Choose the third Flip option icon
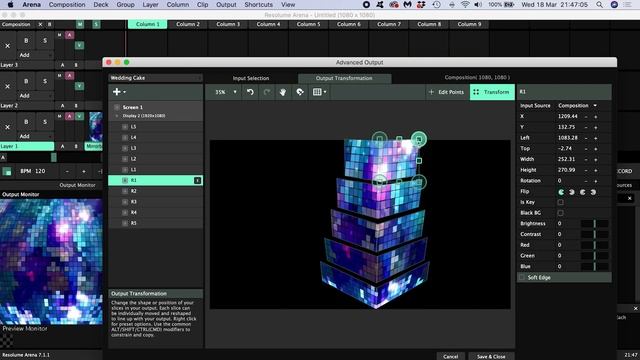Image resolution: width=640 pixels, height=360 pixels. coord(582,192)
